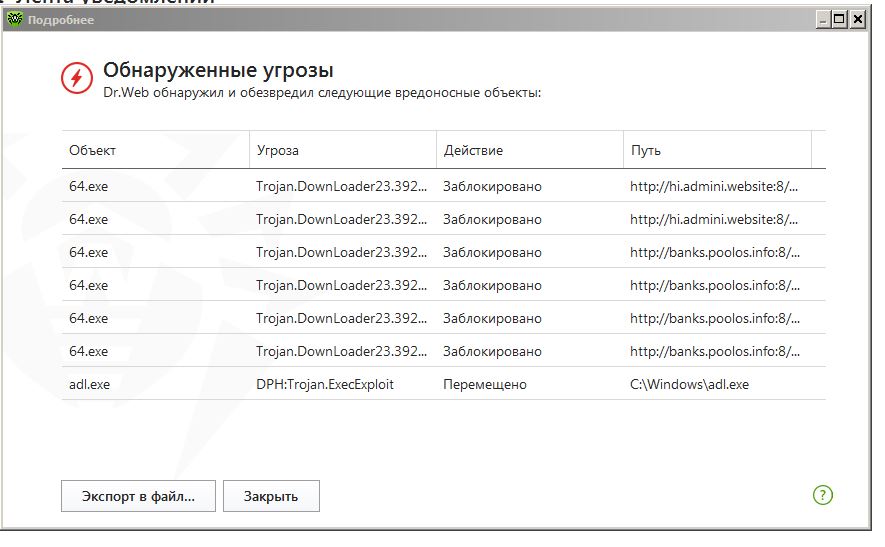Click the Перемещено action cell
The image size is (885, 547).
(484, 384)
